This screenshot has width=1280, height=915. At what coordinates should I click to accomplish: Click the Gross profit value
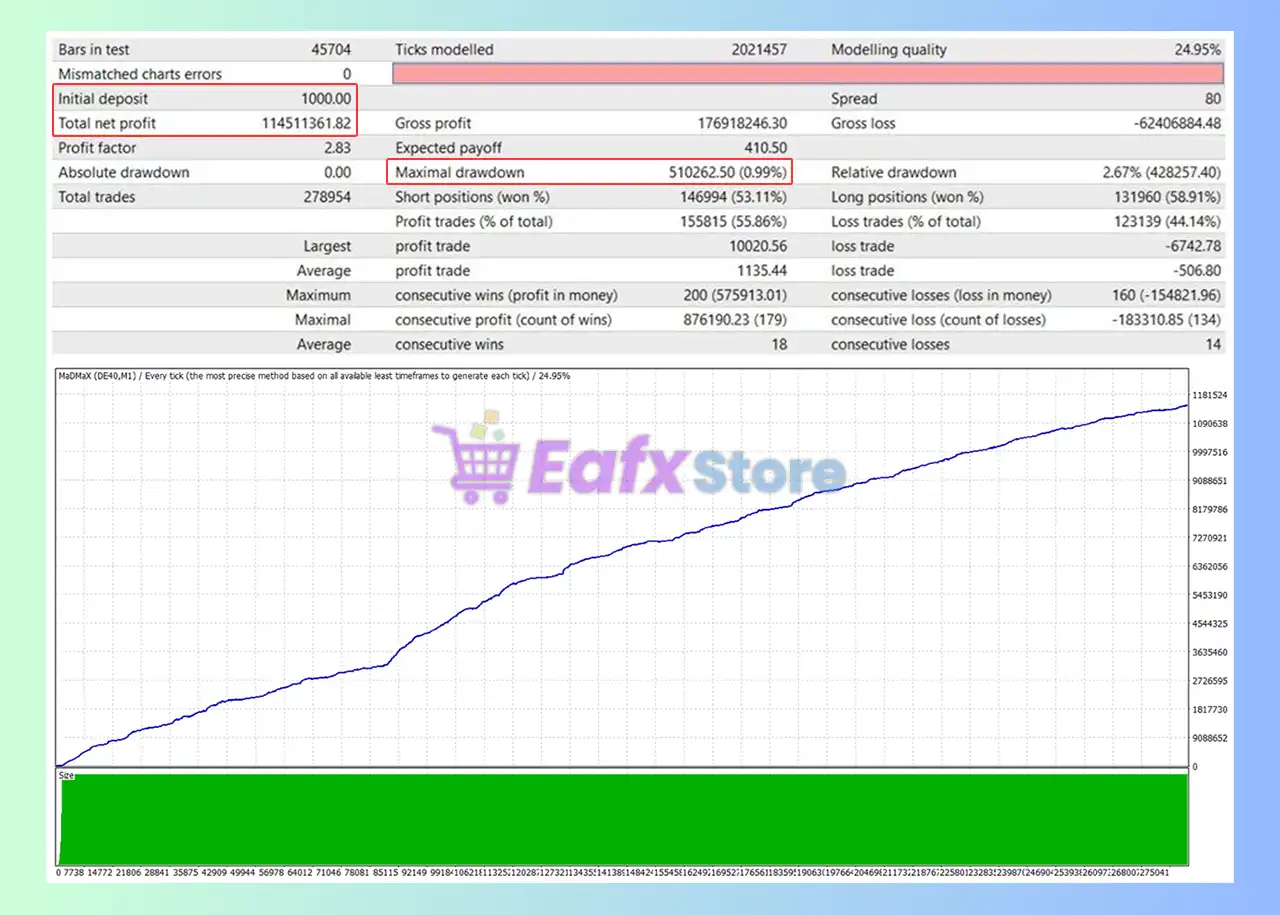point(741,123)
